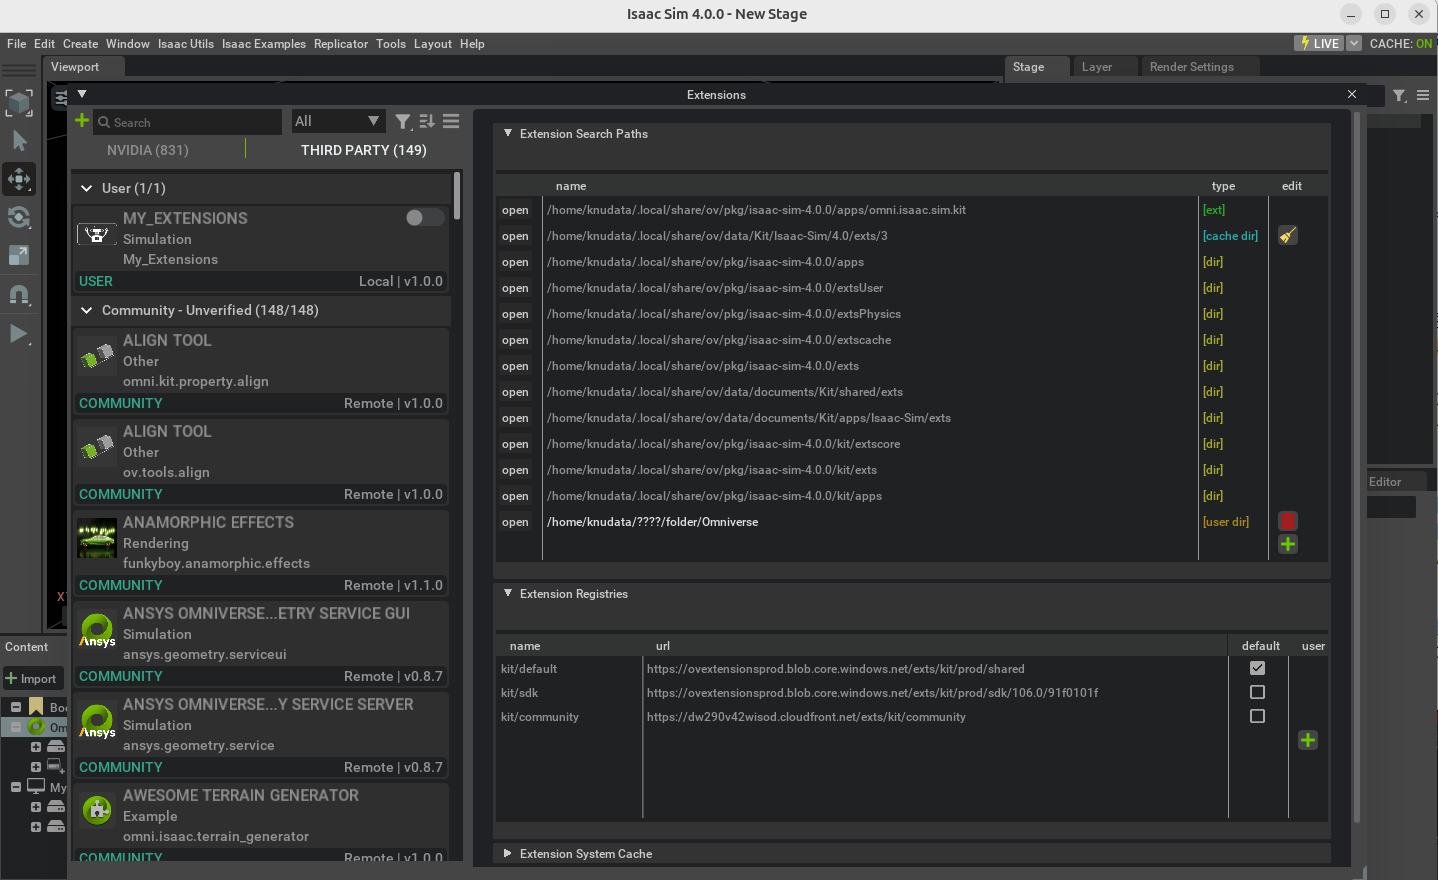This screenshot has width=1438, height=880.
Task: Switch to the NVIDIA (831) tab
Action: point(148,150)
